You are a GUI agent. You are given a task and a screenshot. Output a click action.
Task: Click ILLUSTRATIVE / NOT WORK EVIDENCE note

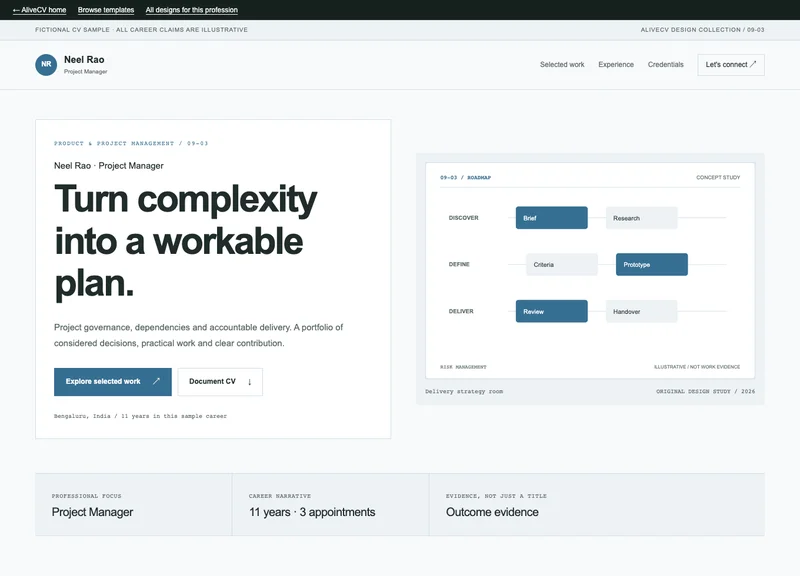point(696,367)
